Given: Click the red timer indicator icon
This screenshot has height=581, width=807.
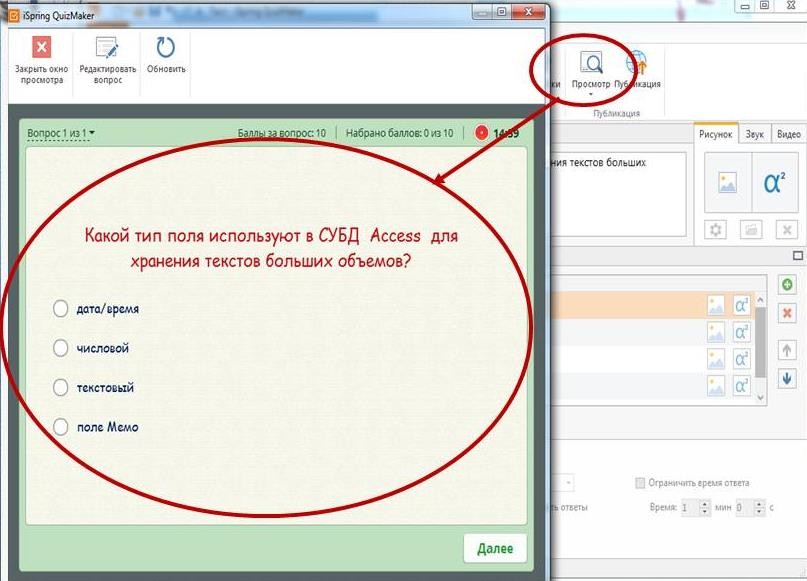Looking at the screenshot, I should (x=481, y=133).
